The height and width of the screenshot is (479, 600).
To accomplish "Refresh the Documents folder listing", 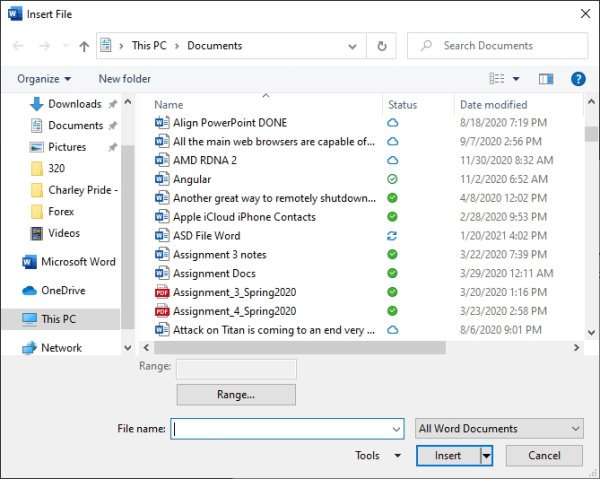I will tap(382, 46).
